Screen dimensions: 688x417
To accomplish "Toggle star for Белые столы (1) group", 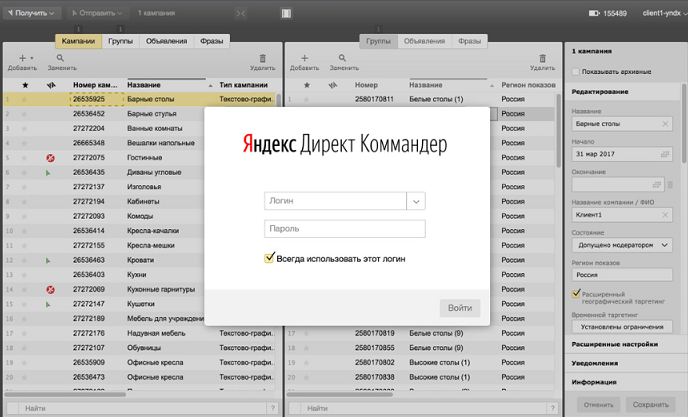I will pos(306,100).
